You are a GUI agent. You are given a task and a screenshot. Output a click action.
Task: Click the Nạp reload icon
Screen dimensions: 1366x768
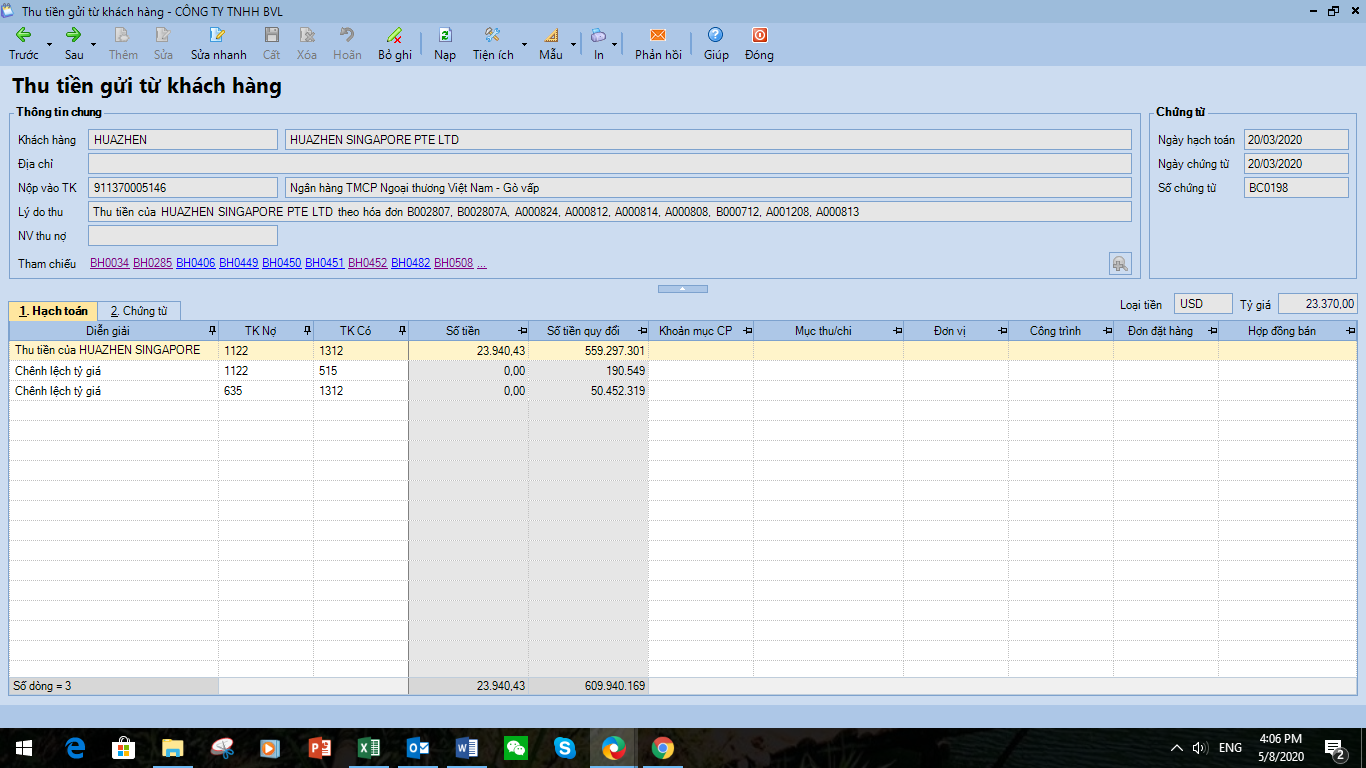point(445,35)
